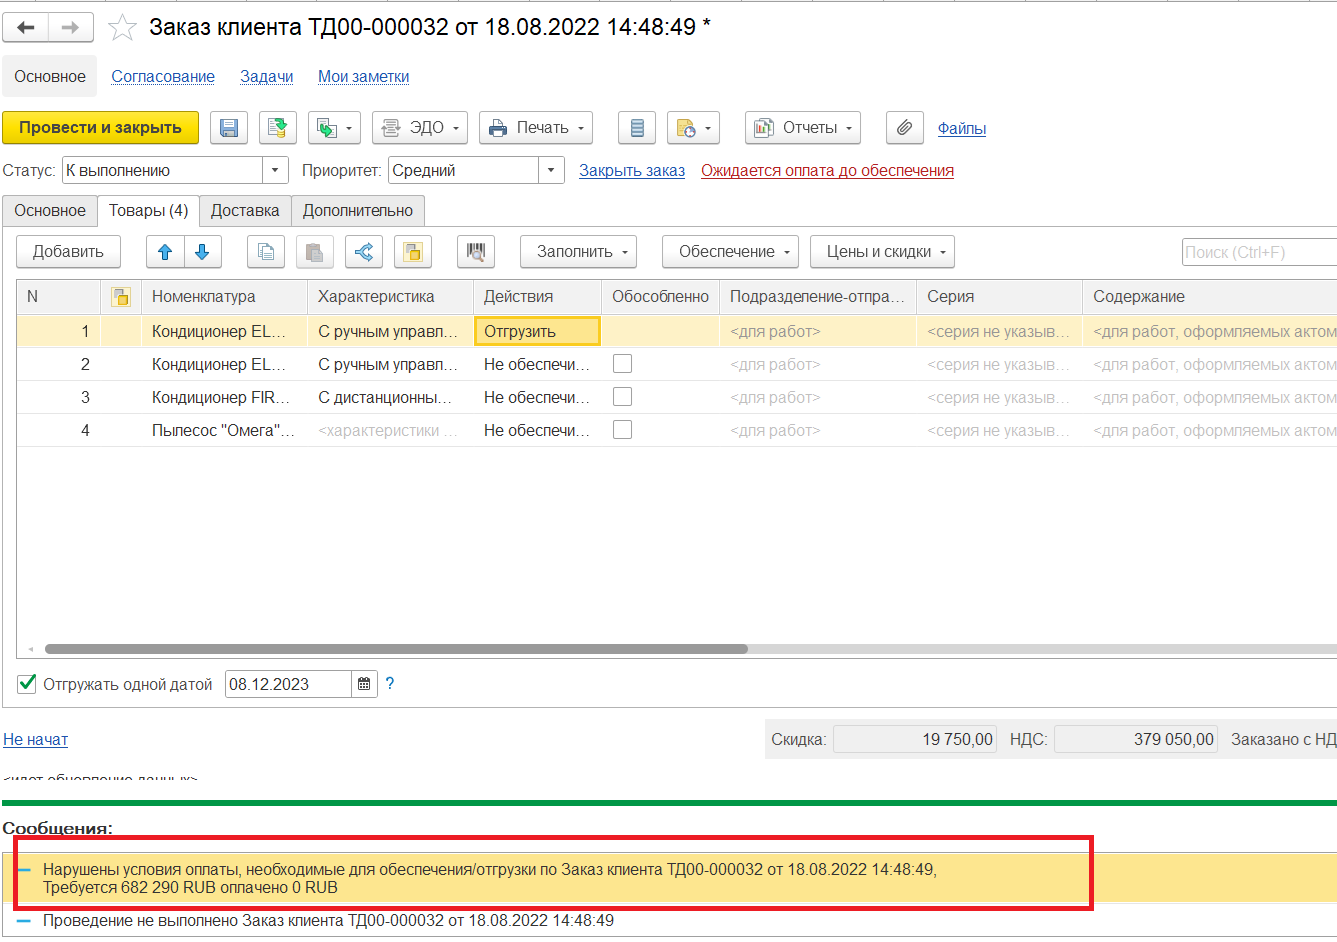1337x942 pixels.
Task: Click the printer icon Печать
Action: 536,128
